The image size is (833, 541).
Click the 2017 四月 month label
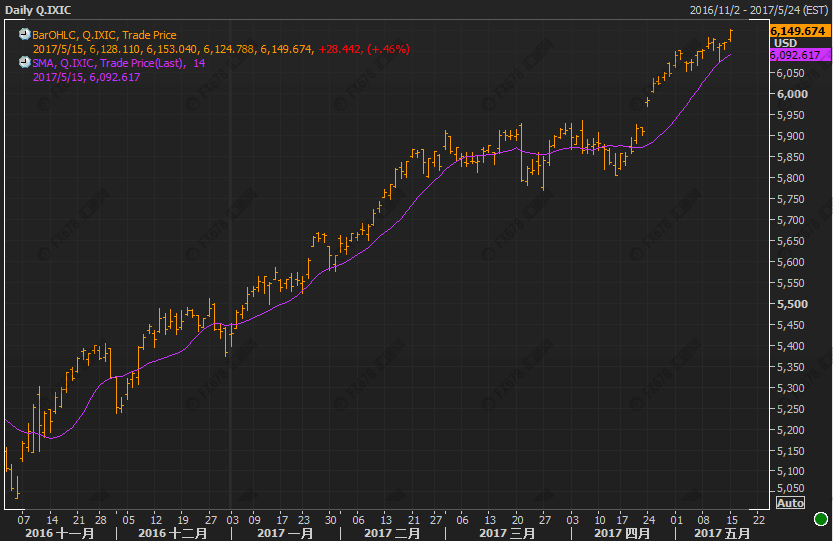[x=622, y=533]
